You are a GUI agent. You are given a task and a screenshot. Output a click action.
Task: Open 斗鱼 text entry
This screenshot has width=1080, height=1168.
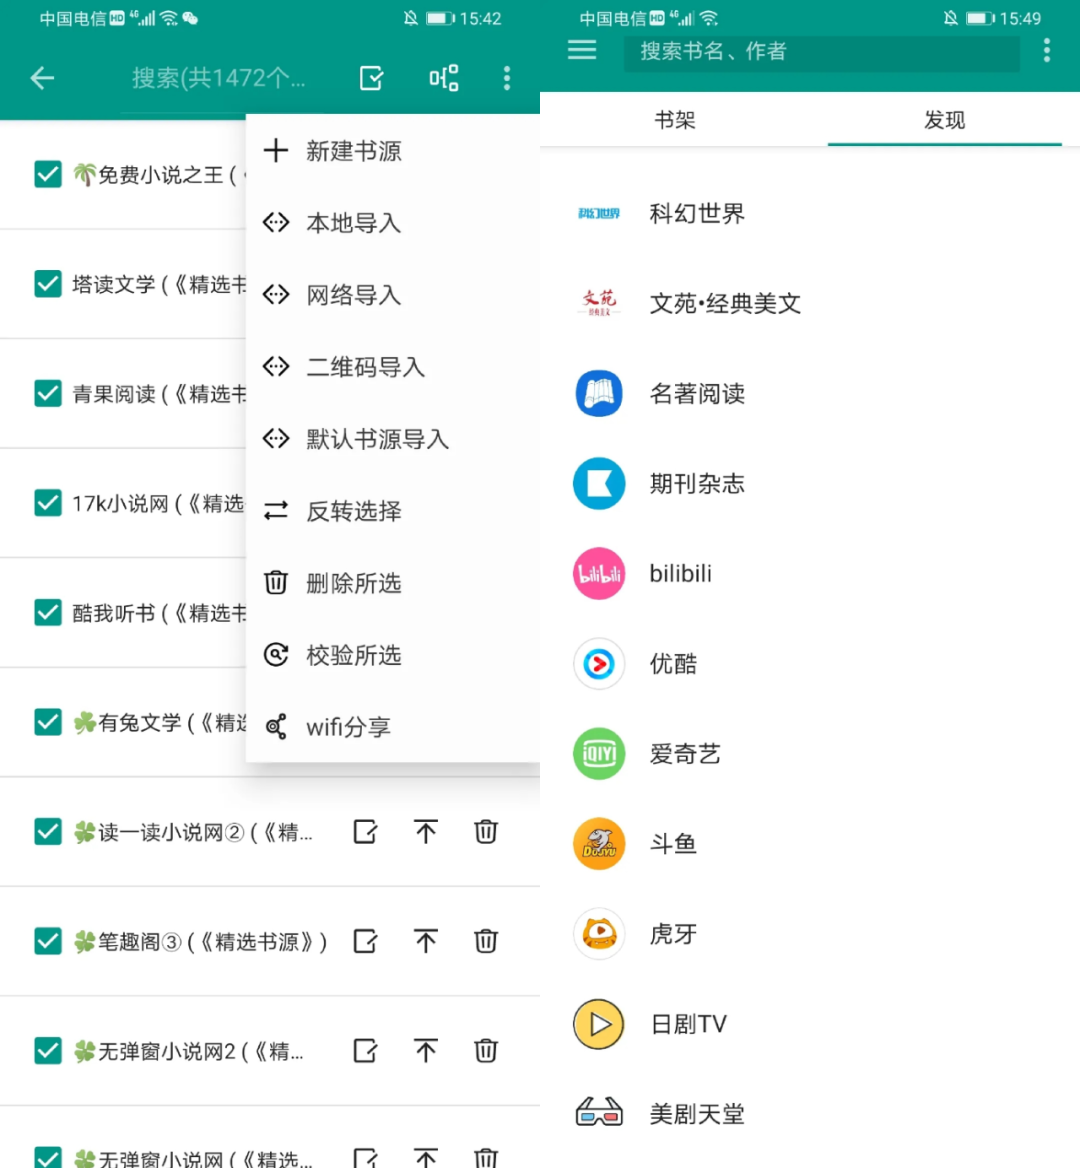click(x=673, y=844)
